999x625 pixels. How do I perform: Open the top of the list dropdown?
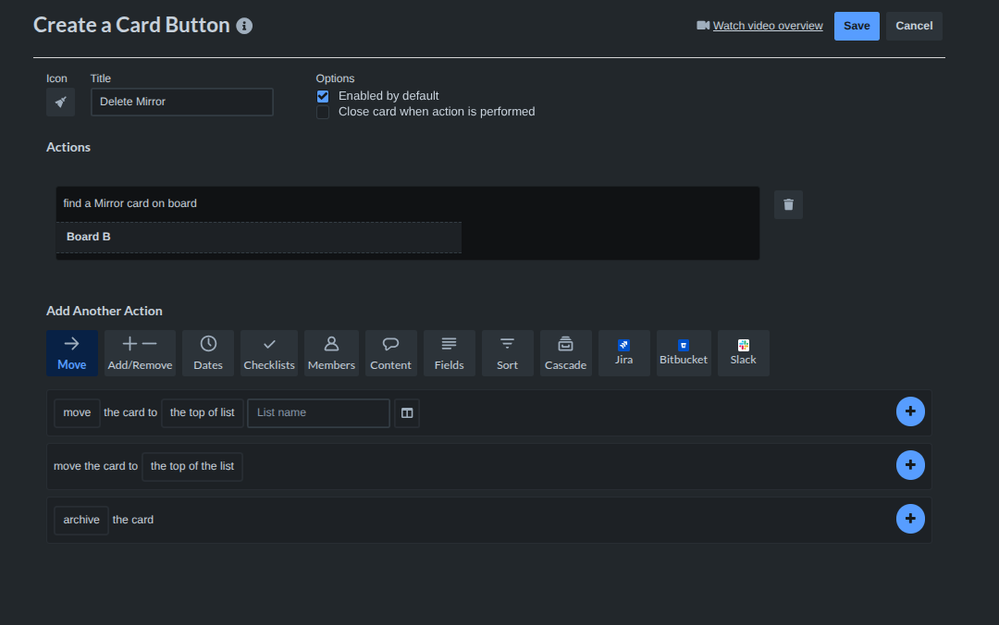click(x=191, y=465)
